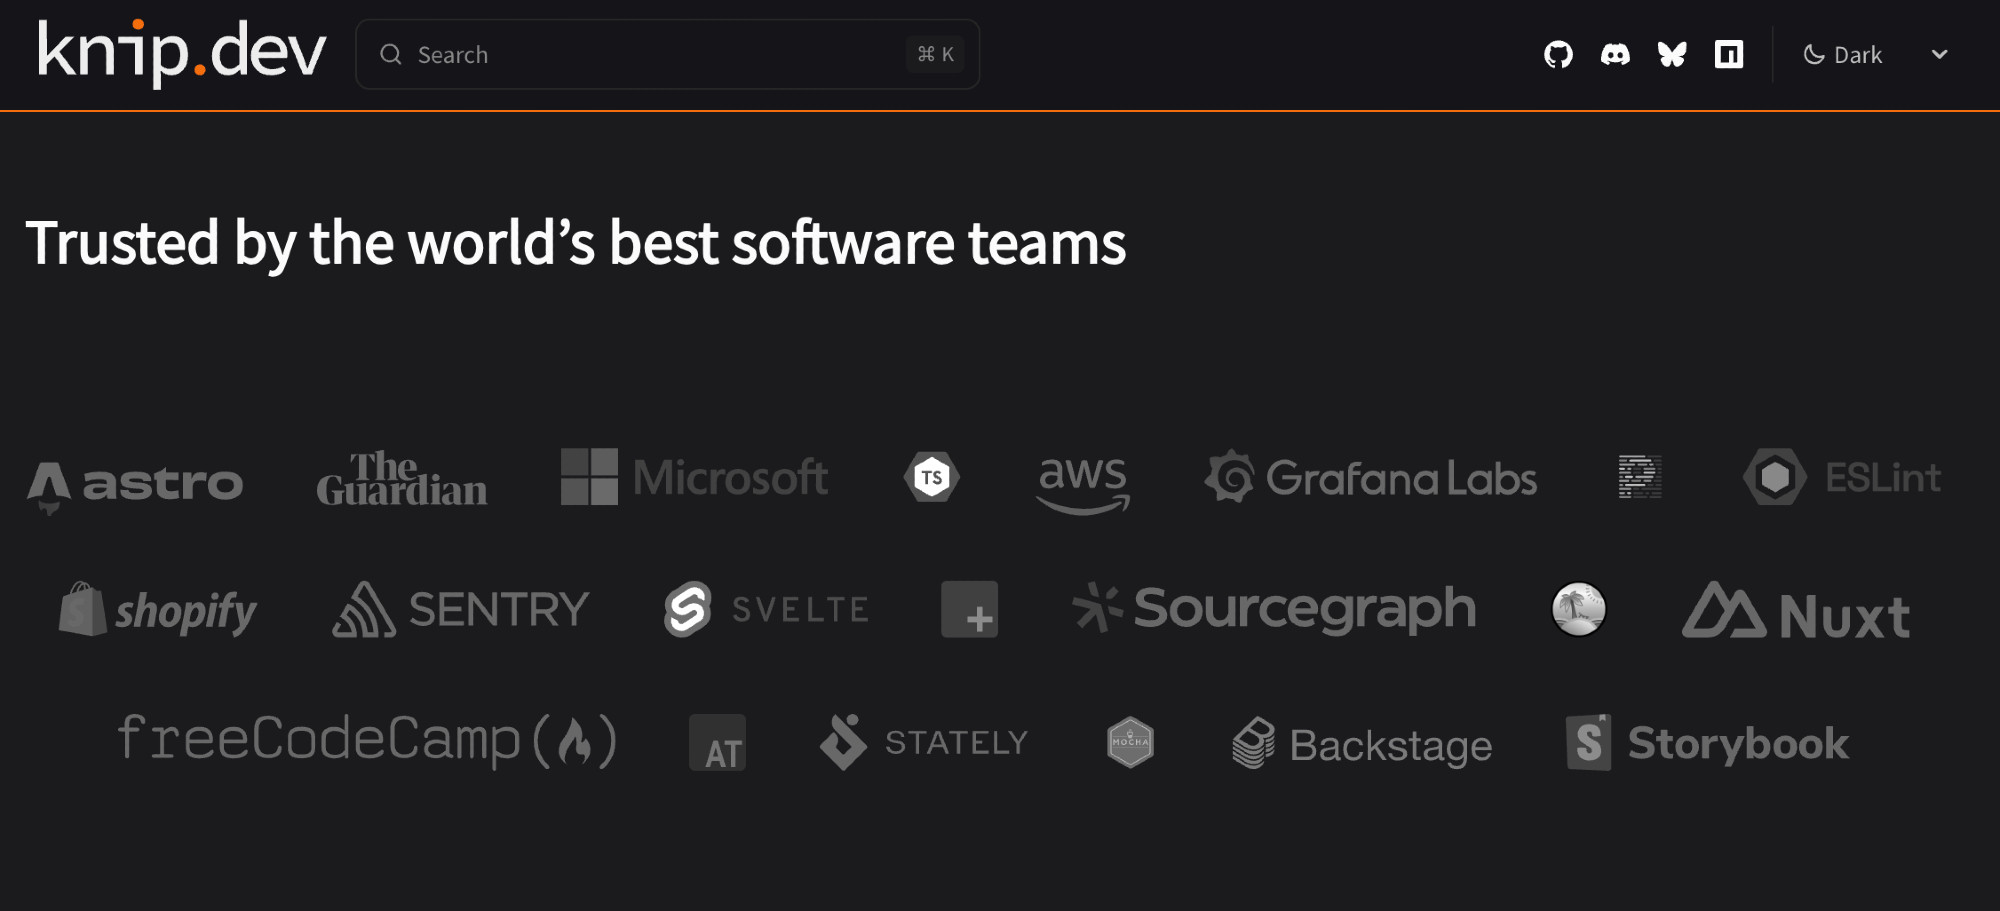Screen dimensions: 2000x911
Task: Click the Storybook logo
Action: [1708, 742]
